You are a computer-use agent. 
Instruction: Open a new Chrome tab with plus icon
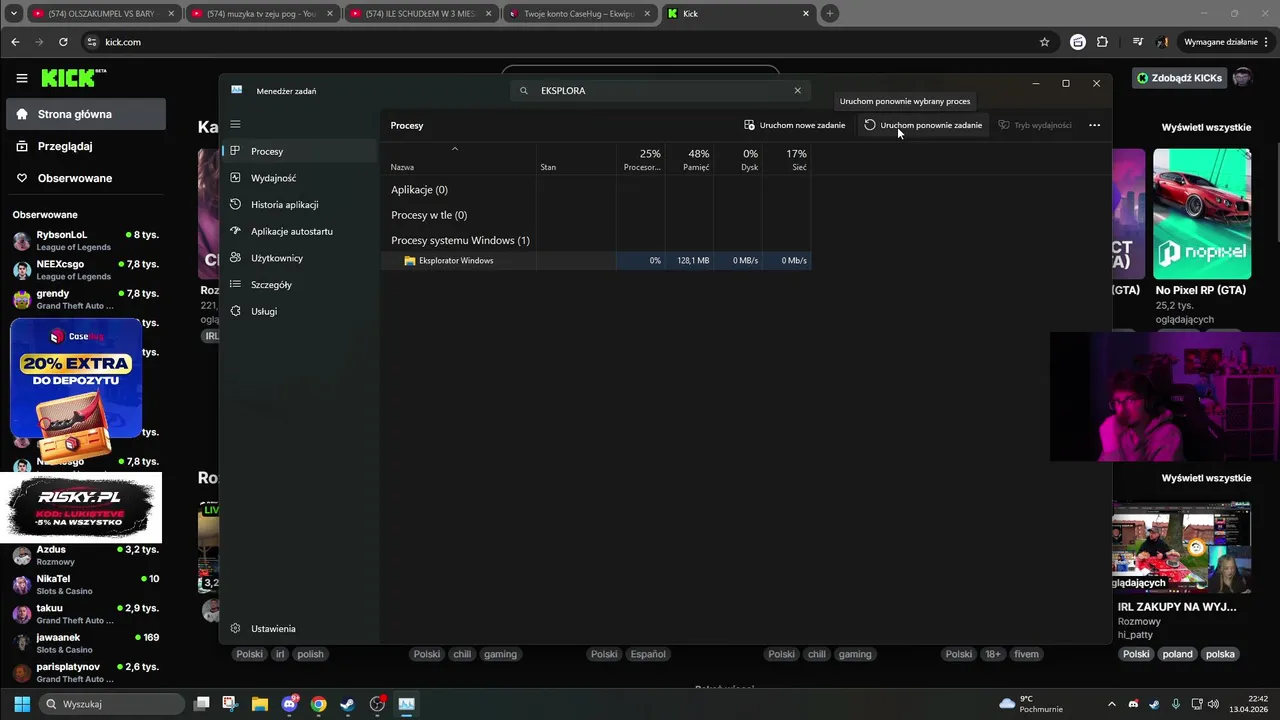830,14
